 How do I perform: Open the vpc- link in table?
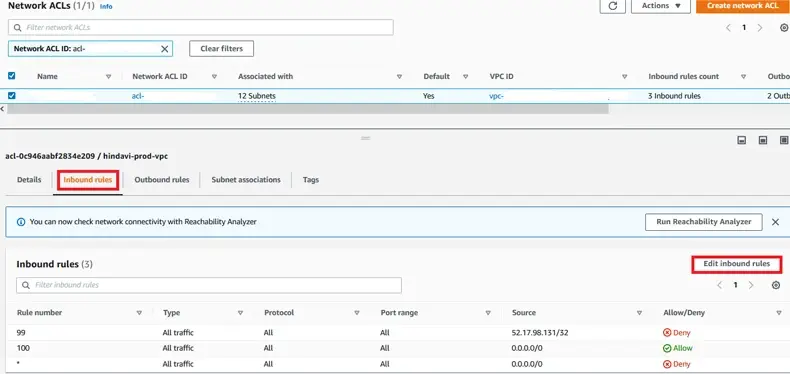click(x=496, y=96)
